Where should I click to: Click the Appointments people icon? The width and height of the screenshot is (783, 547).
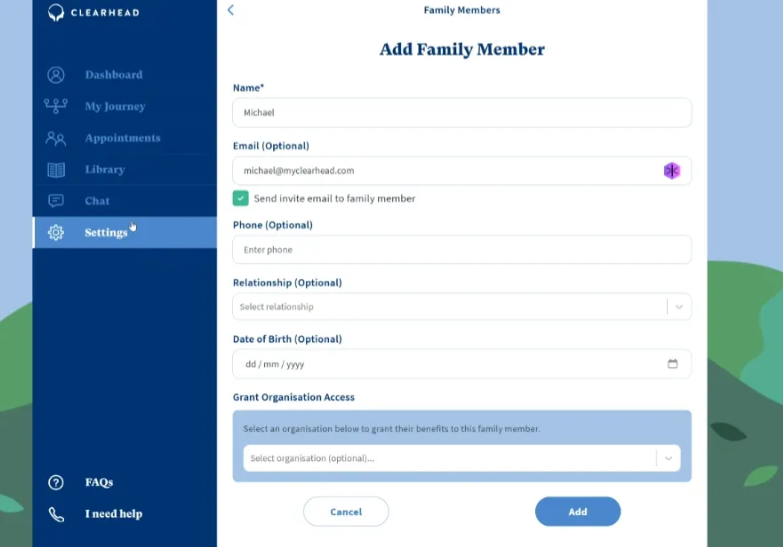click(x=55, y=138)
